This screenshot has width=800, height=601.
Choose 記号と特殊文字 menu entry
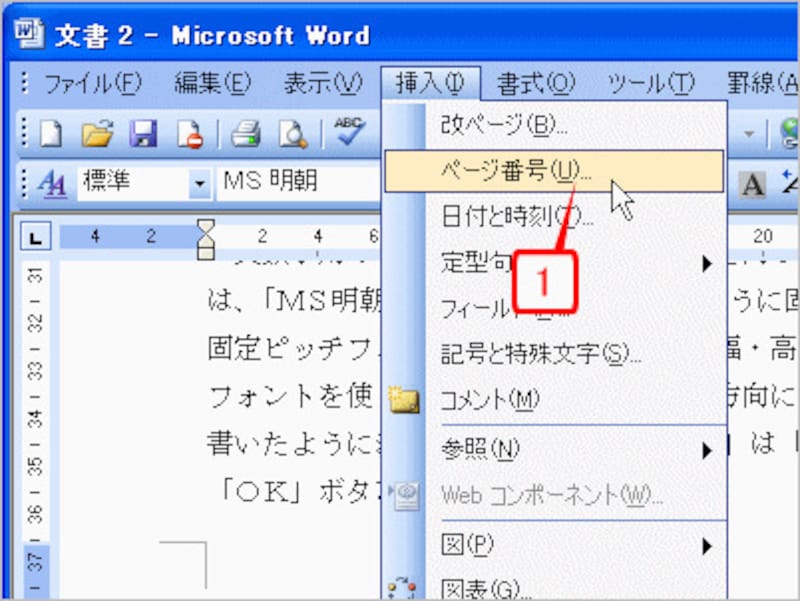(540, 355)
